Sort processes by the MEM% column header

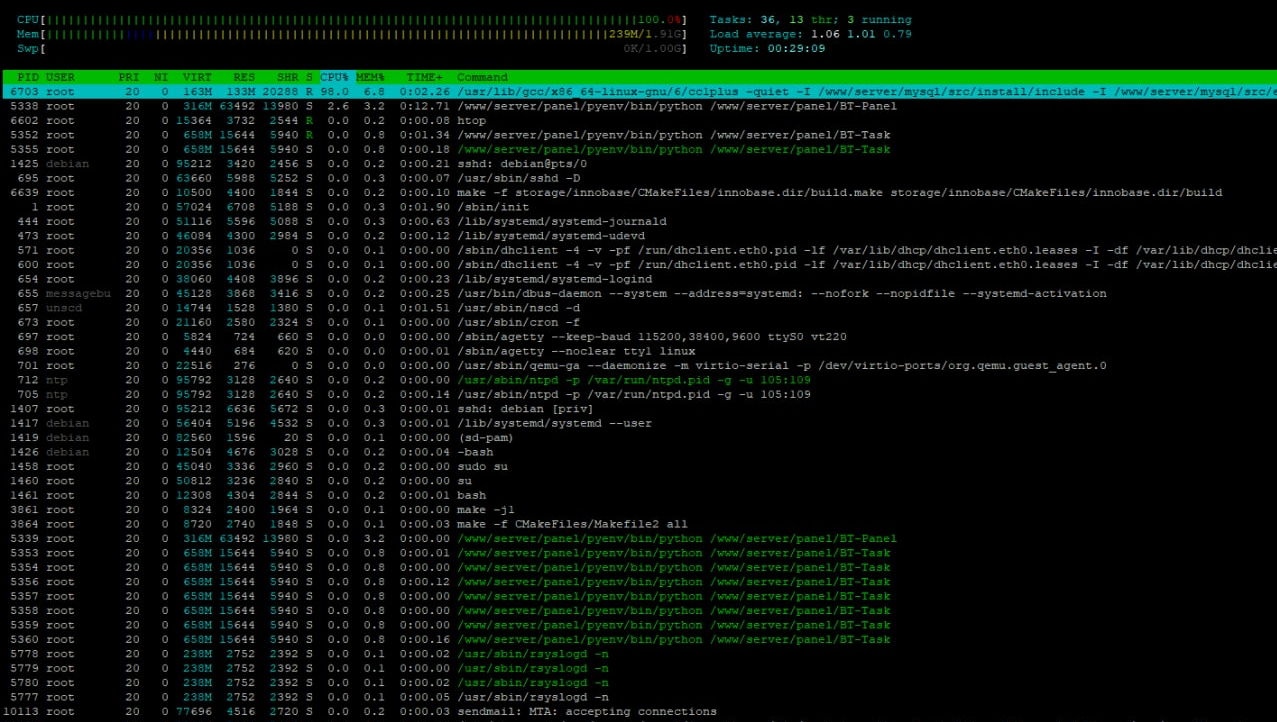[371, 77]
